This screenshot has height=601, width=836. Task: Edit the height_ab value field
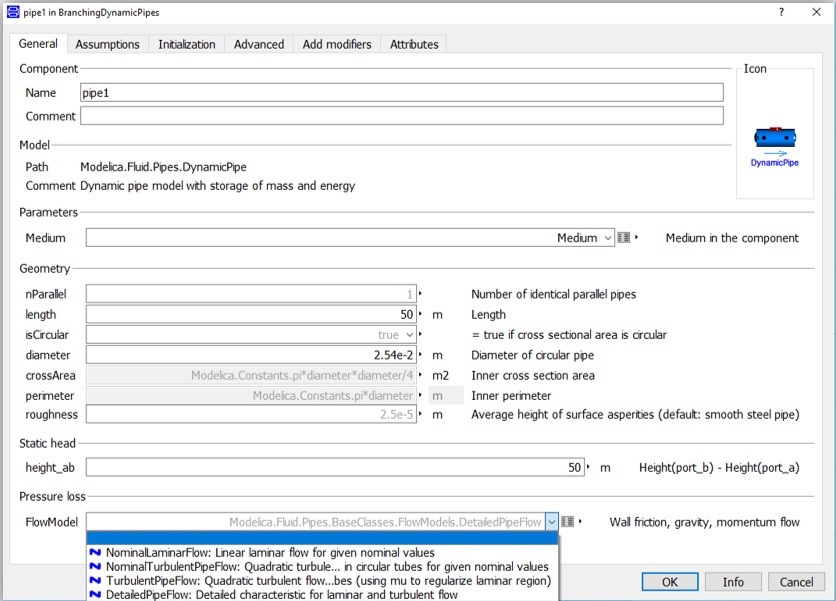coord(335,468)
